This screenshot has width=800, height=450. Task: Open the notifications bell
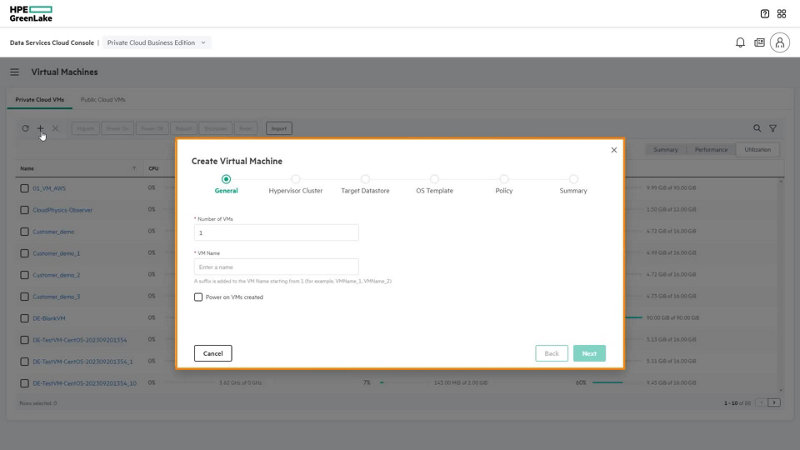click(740, 42)
